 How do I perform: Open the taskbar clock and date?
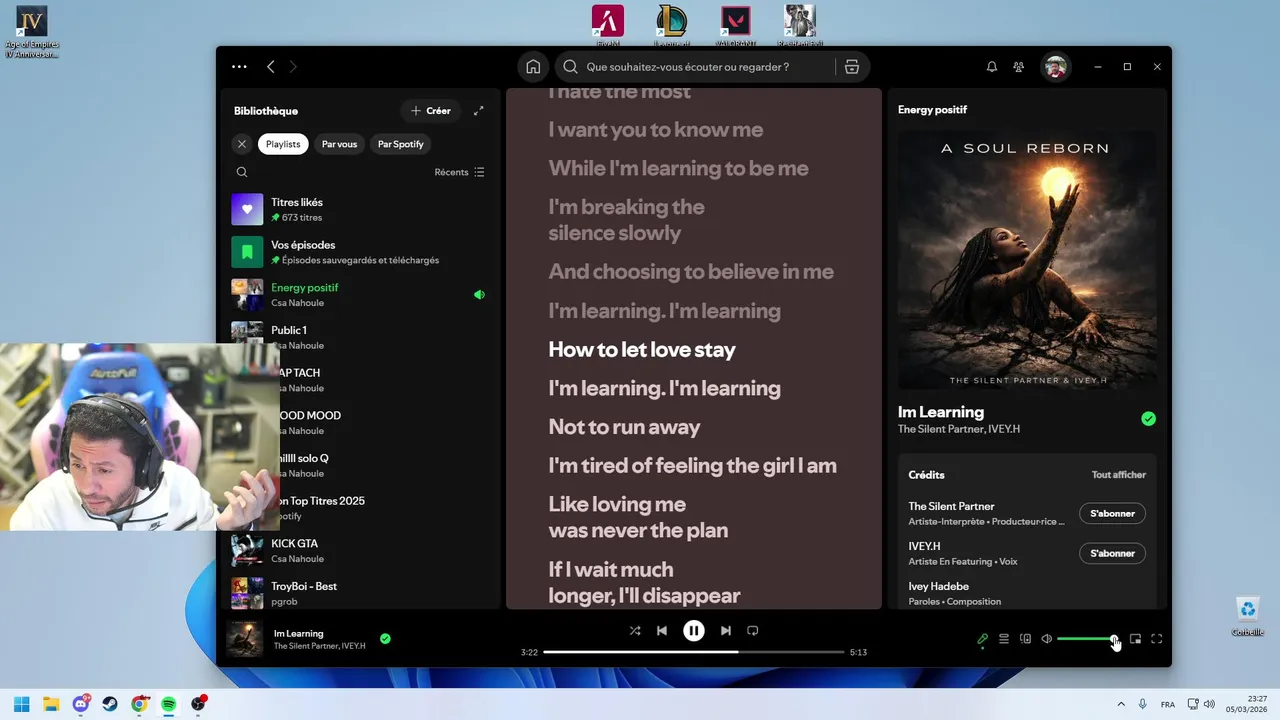(x=1248, y=704)
